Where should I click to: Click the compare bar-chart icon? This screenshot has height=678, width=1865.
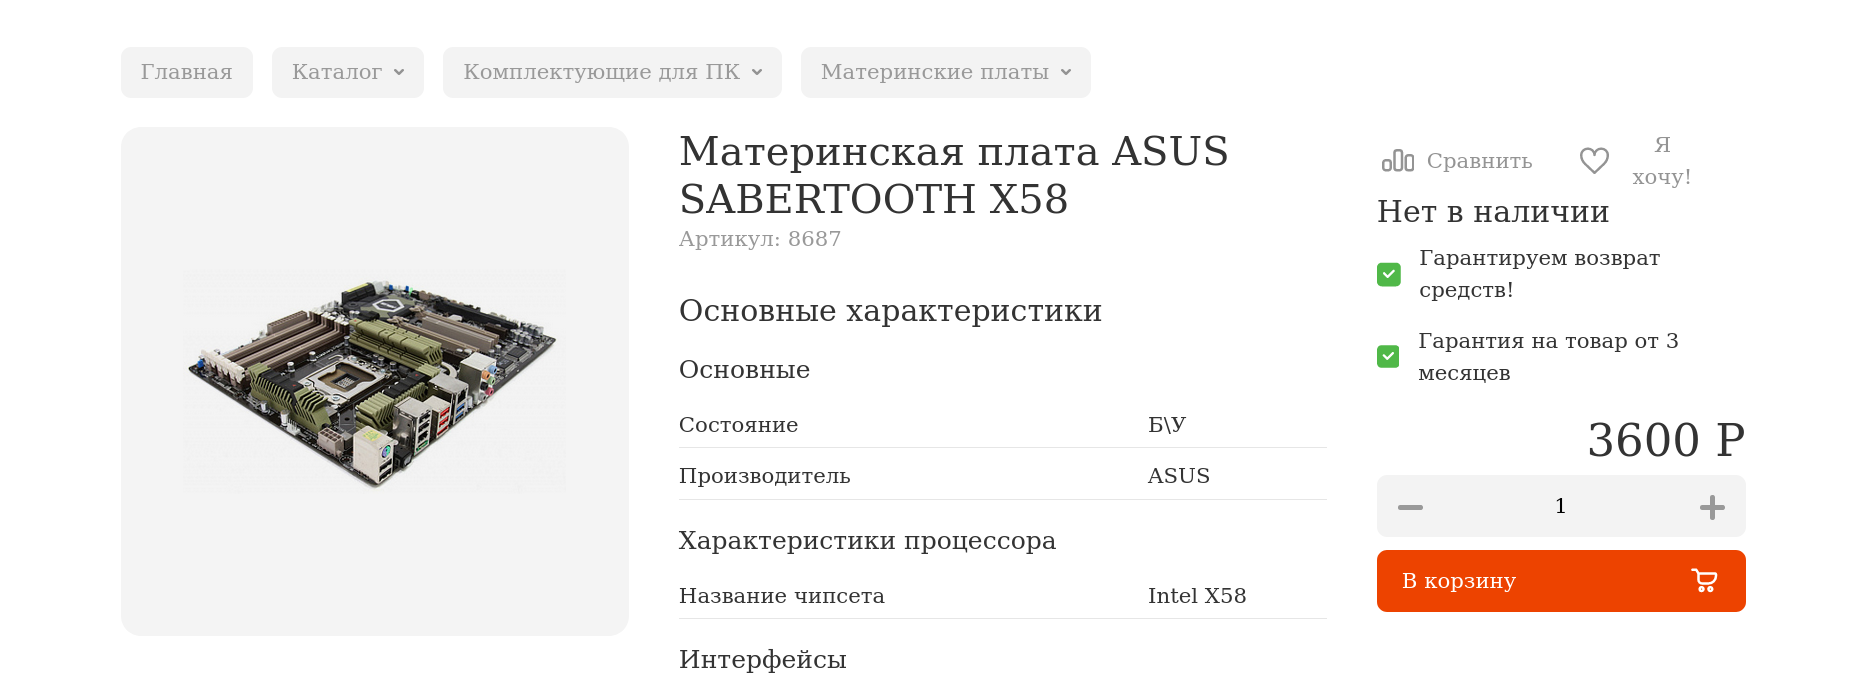click(x=1397, y=161)
